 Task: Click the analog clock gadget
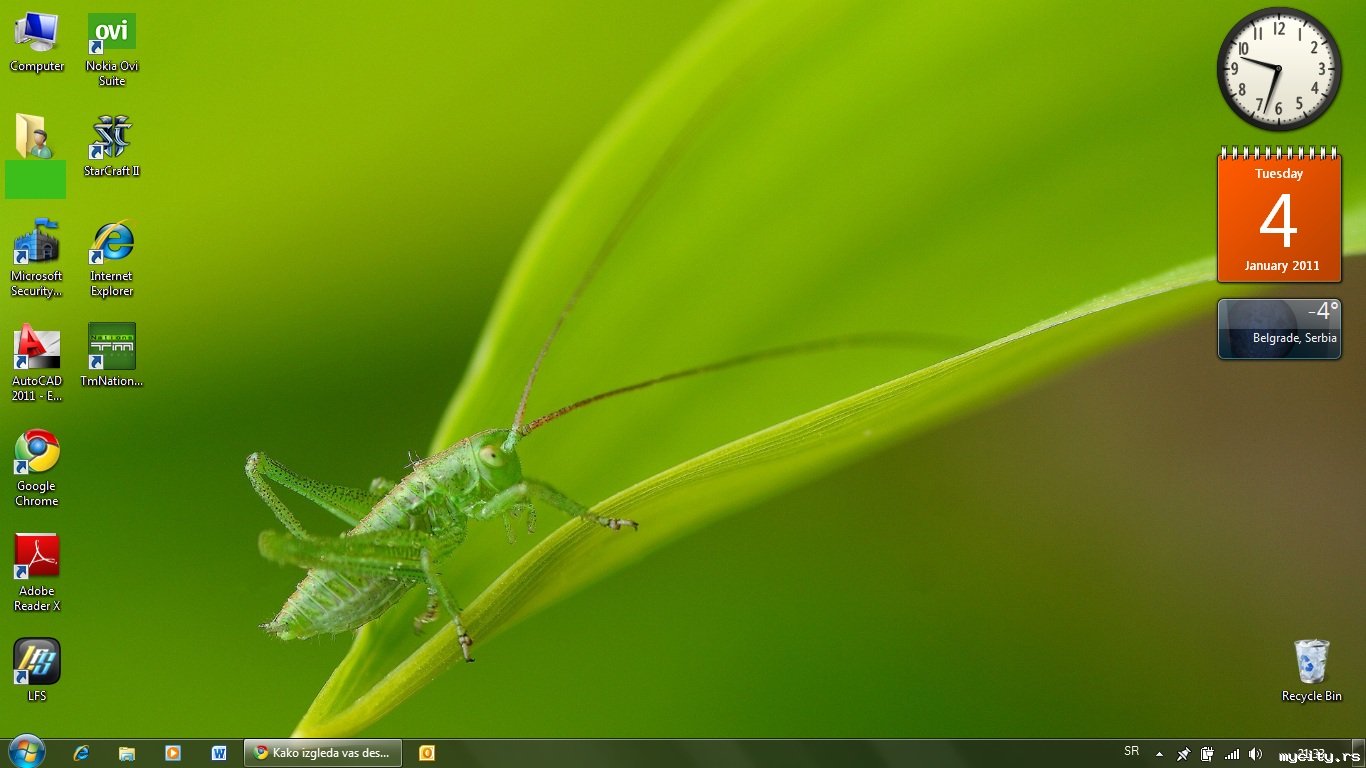click(1279, 69)
